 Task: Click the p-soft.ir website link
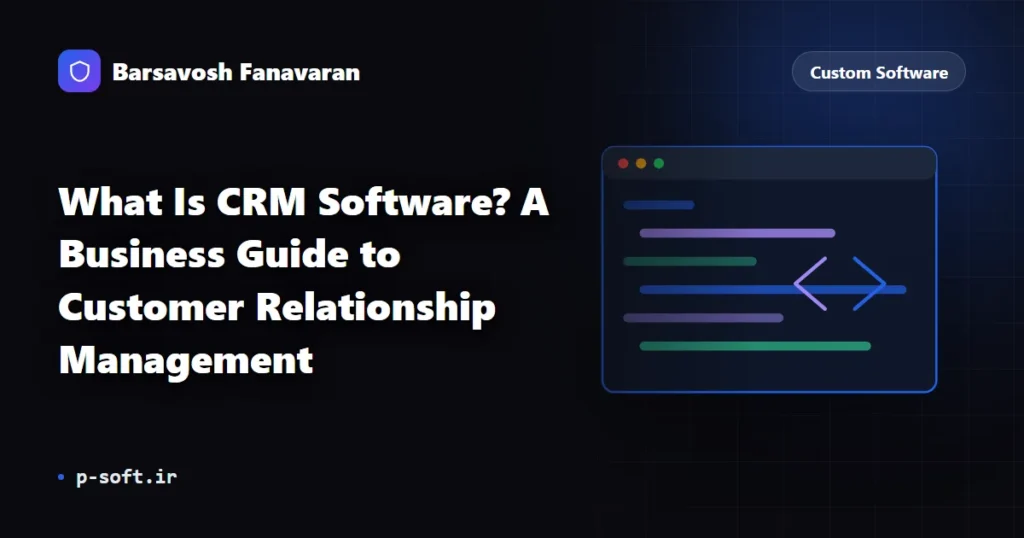126,477
